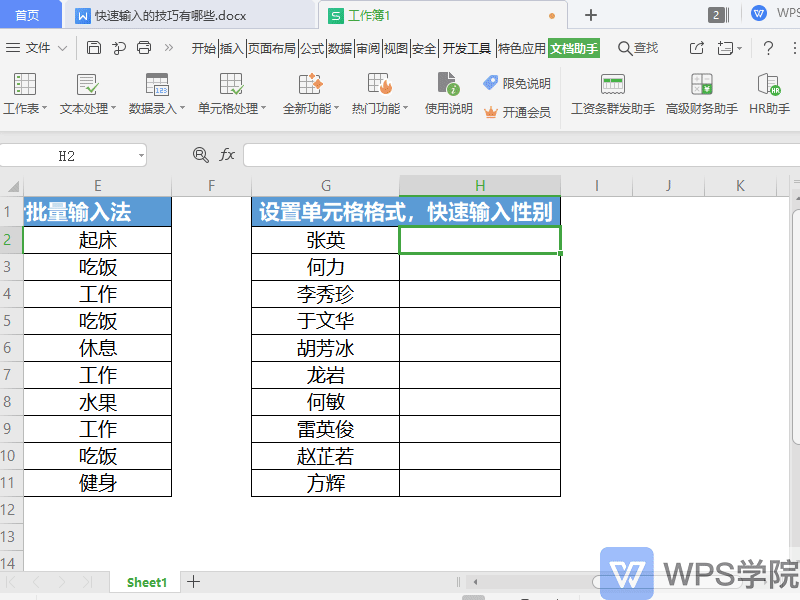Expand more quick access toolbar commands
Viewport: 800px width, 600px height.
pos(166,47)
